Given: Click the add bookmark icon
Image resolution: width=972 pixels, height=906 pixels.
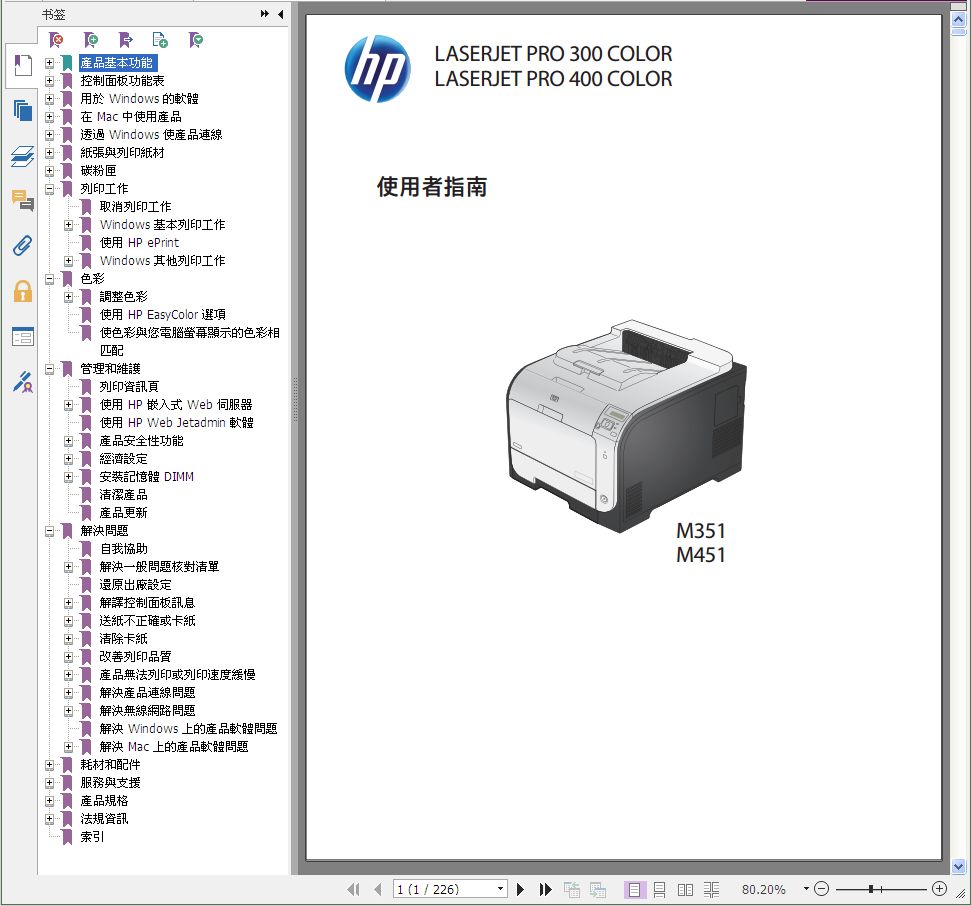Looking at the screenshot, I should click(x=91, y=40).
